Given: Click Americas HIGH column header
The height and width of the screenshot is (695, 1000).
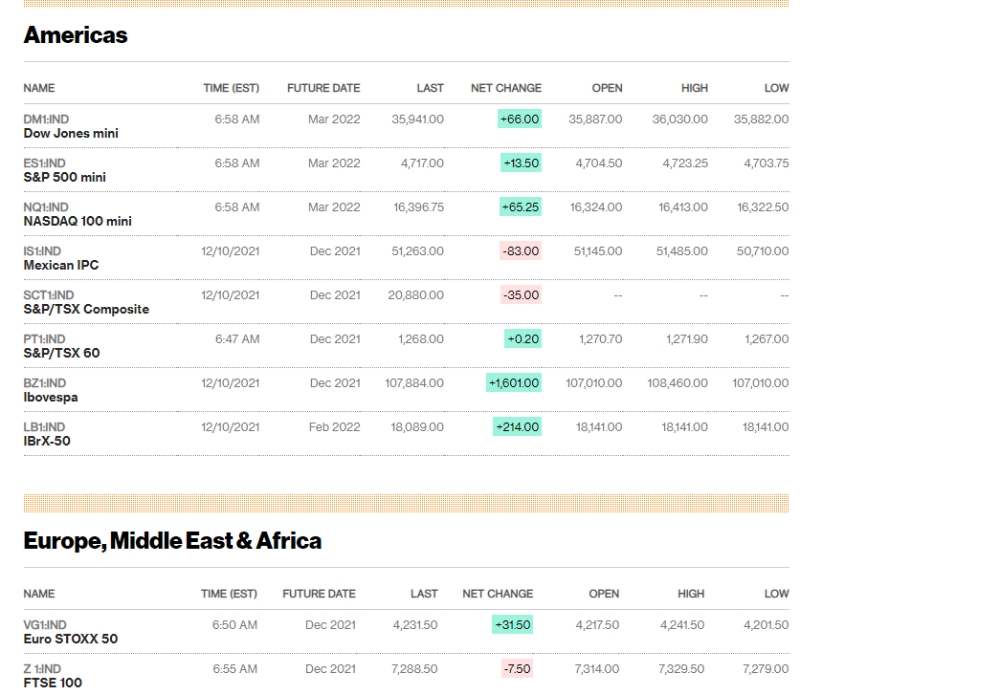Looking at the screenshot, I should click(x=695, y=88).
